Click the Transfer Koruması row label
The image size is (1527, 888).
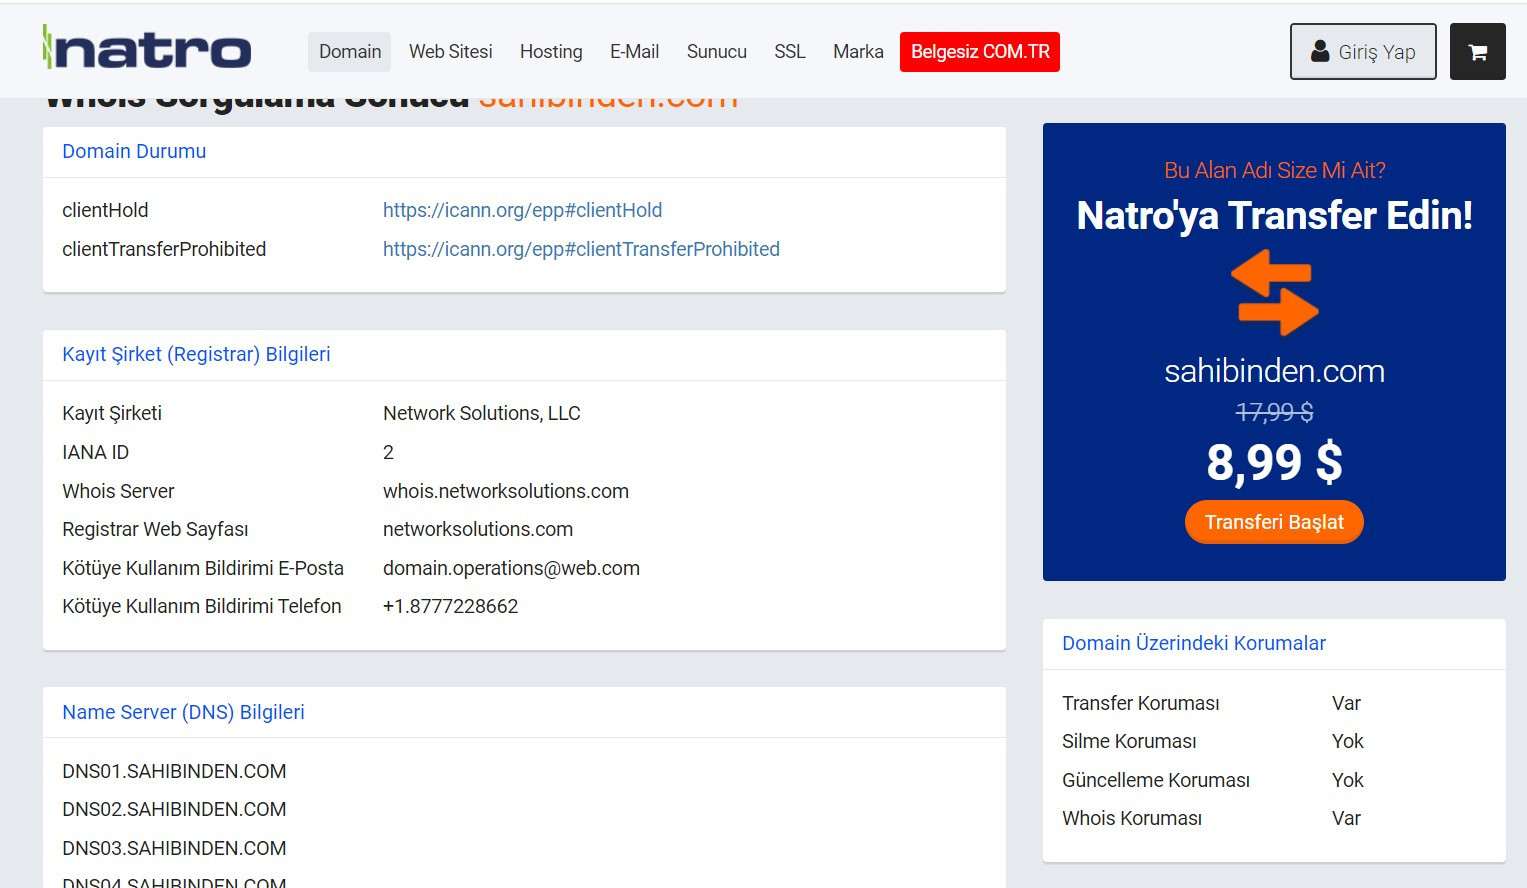point(1141,703)
